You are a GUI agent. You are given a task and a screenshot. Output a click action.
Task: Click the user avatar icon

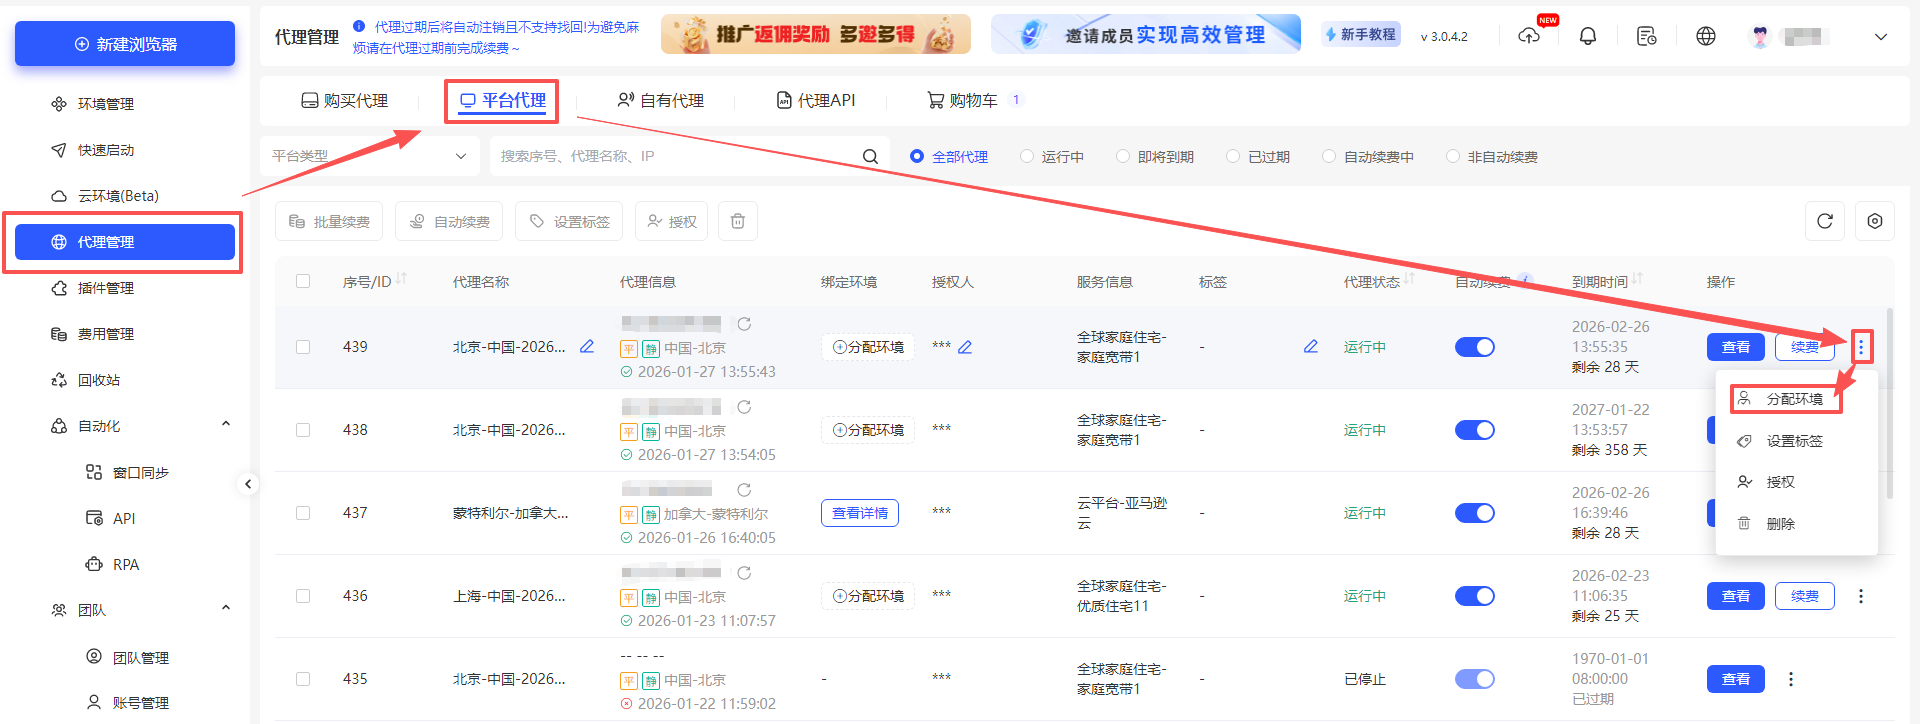(x=1760, y=36)
